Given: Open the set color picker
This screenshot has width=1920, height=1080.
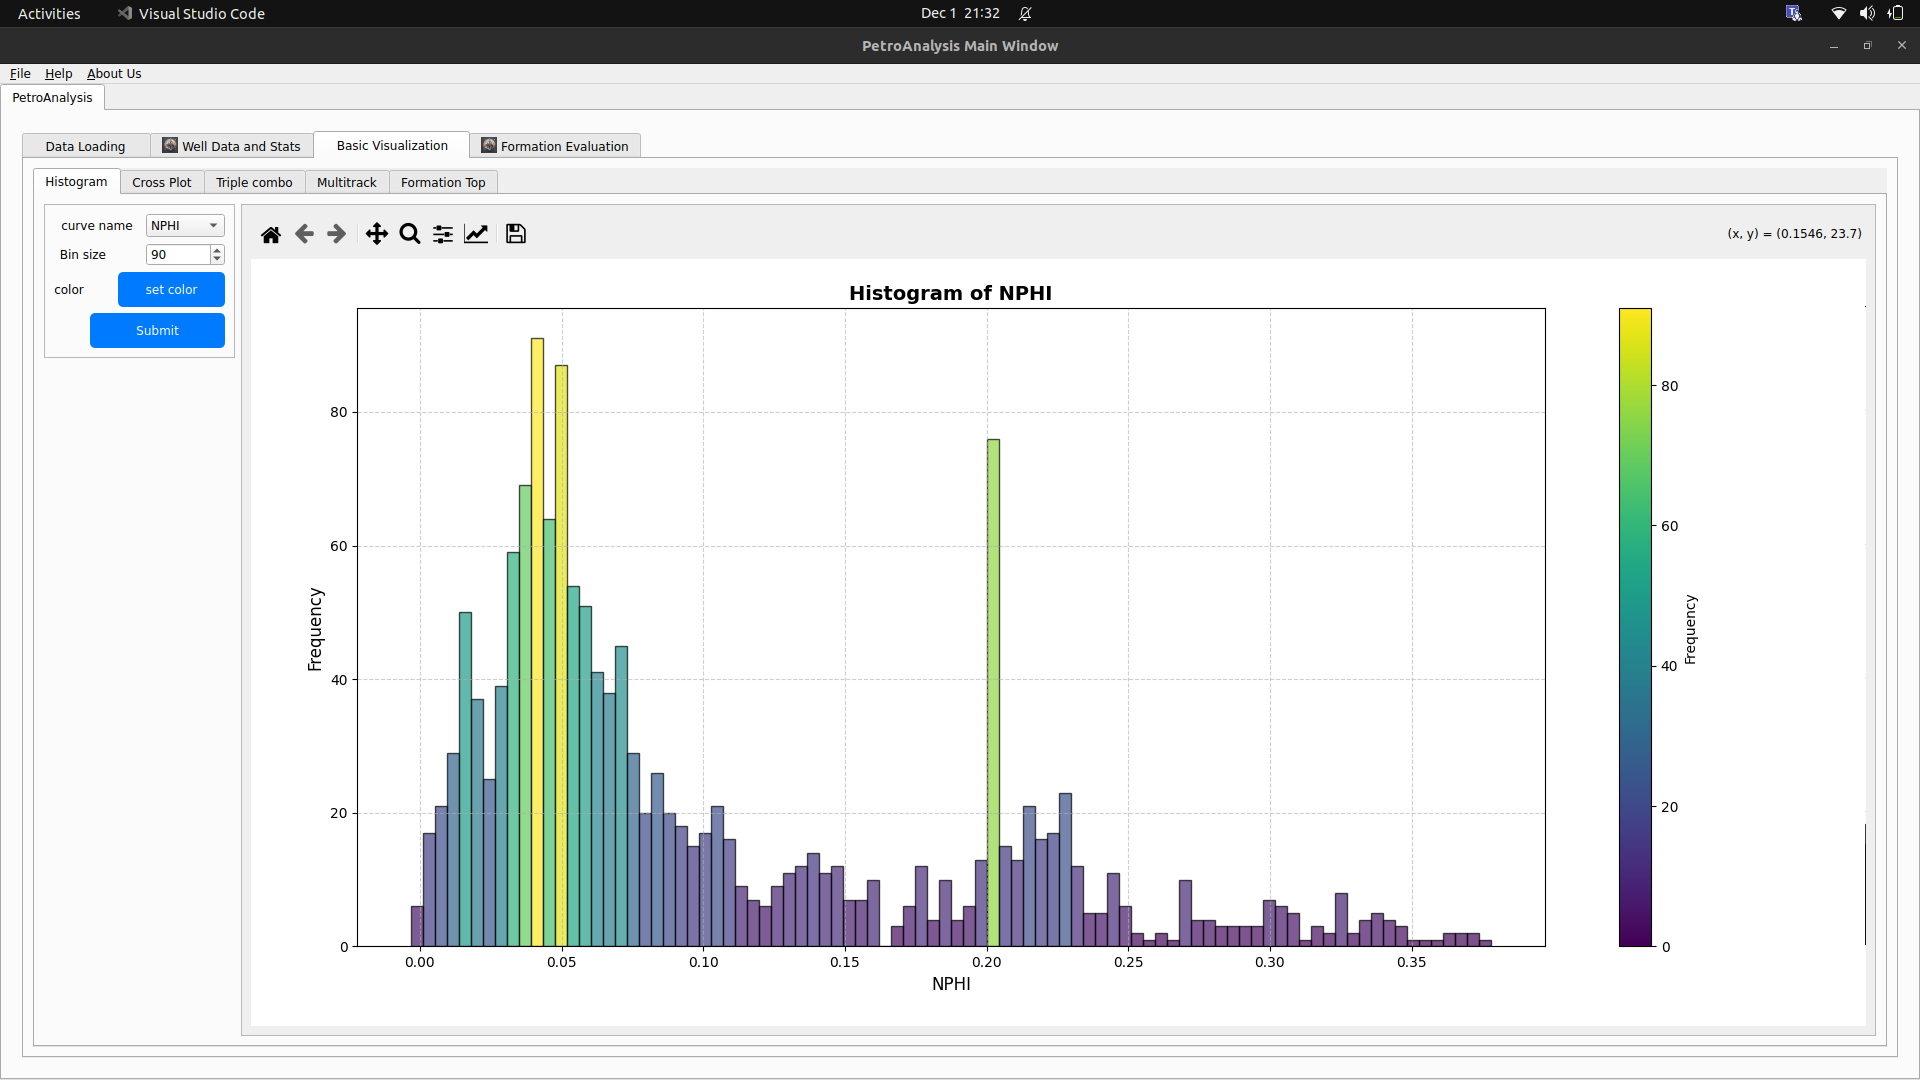Looking at the screenshot, I should (171, 289).
